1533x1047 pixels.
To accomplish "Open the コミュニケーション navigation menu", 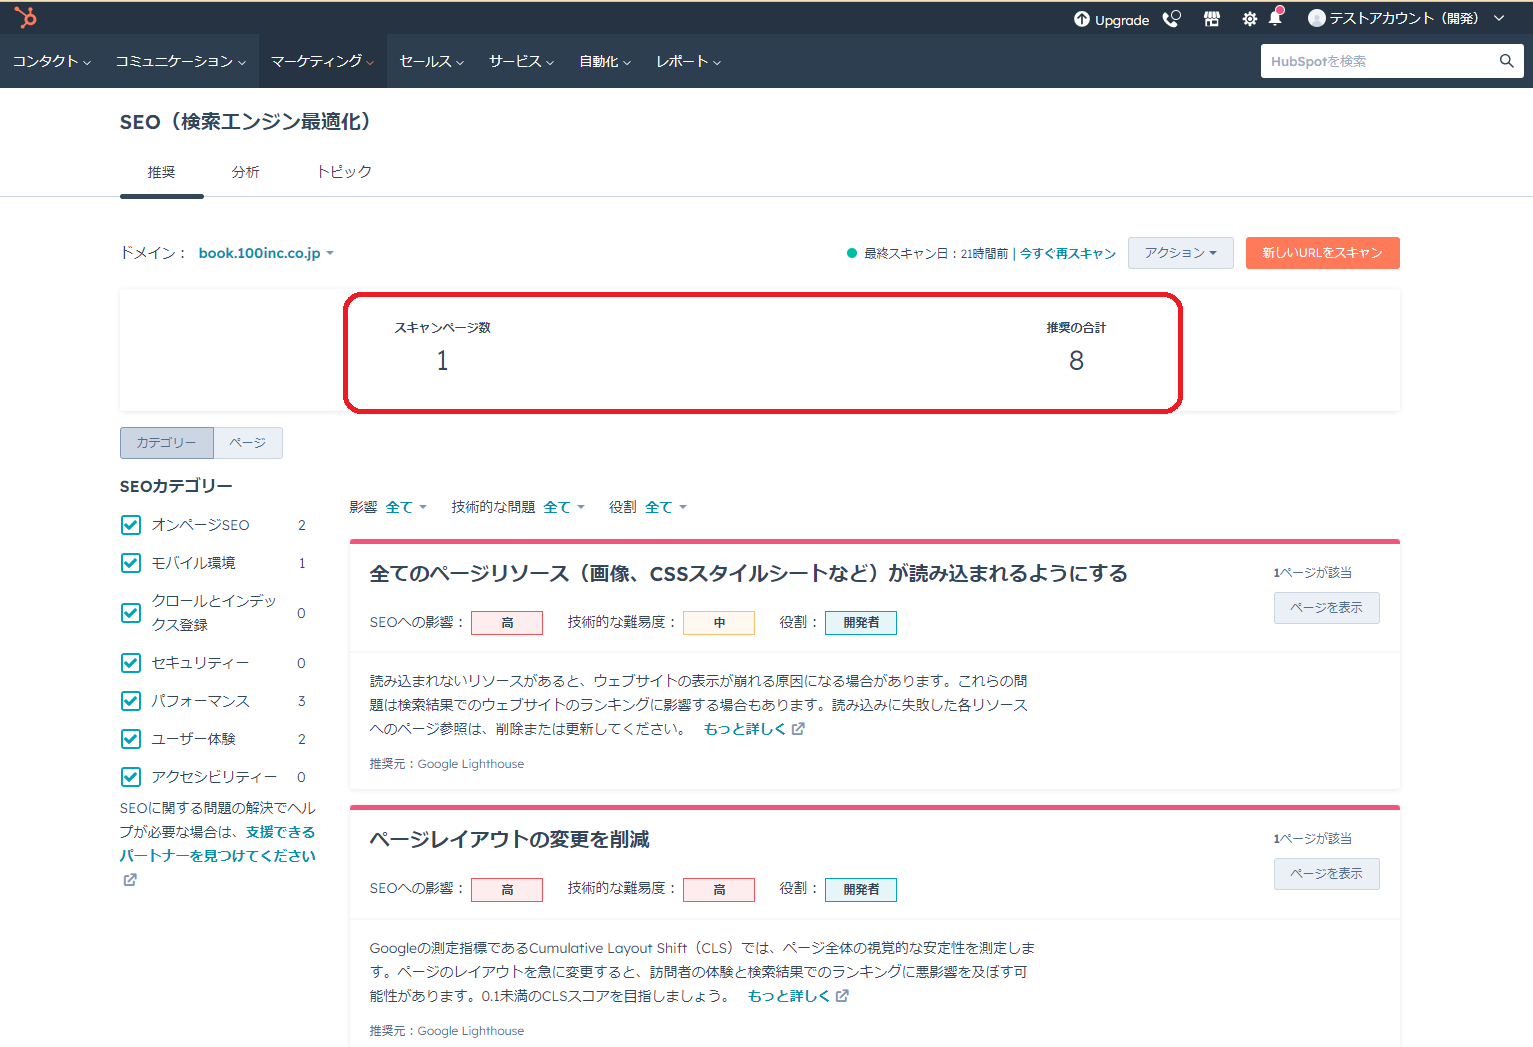I will [x=181, y=61].
